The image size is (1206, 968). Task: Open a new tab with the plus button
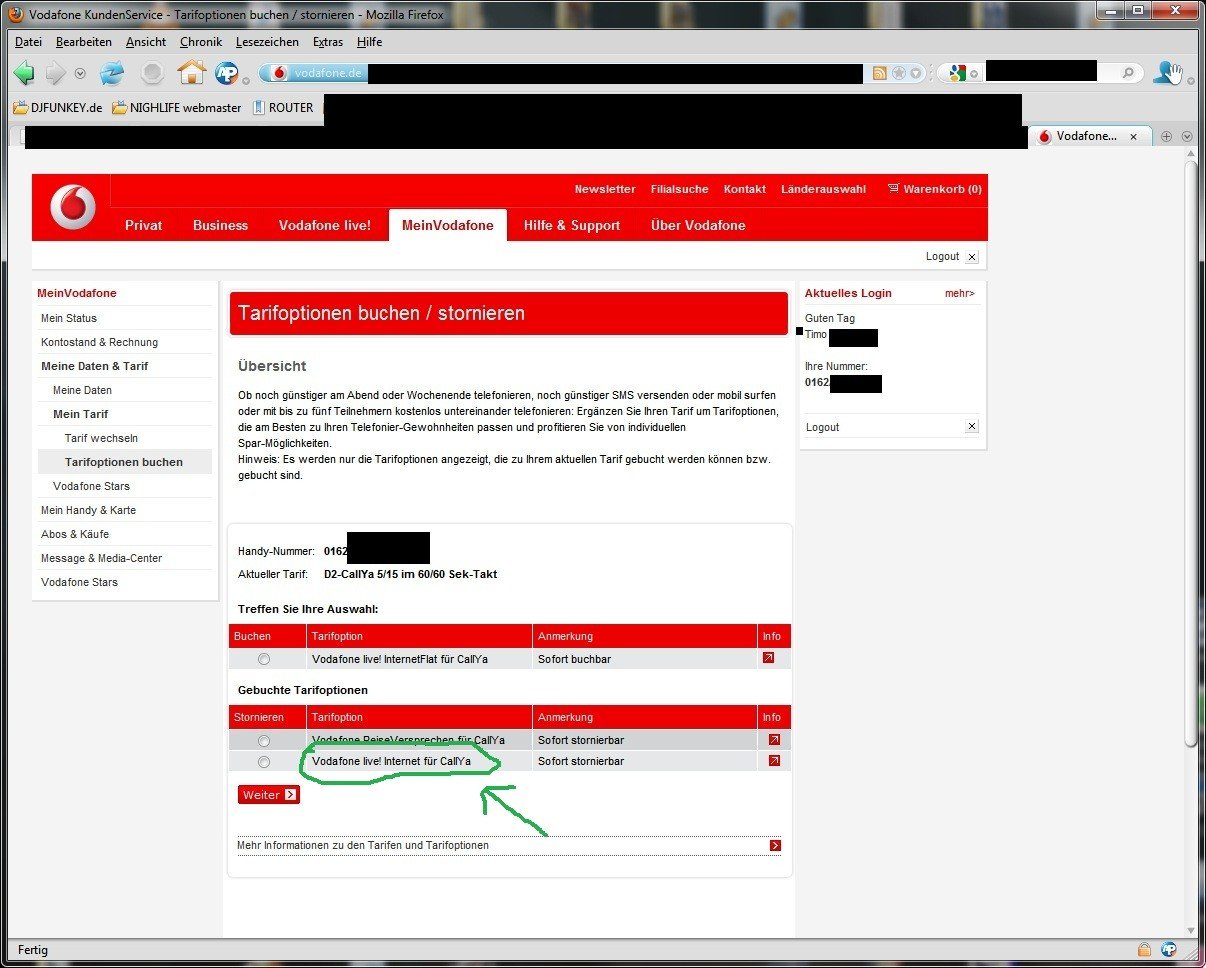1166,137
